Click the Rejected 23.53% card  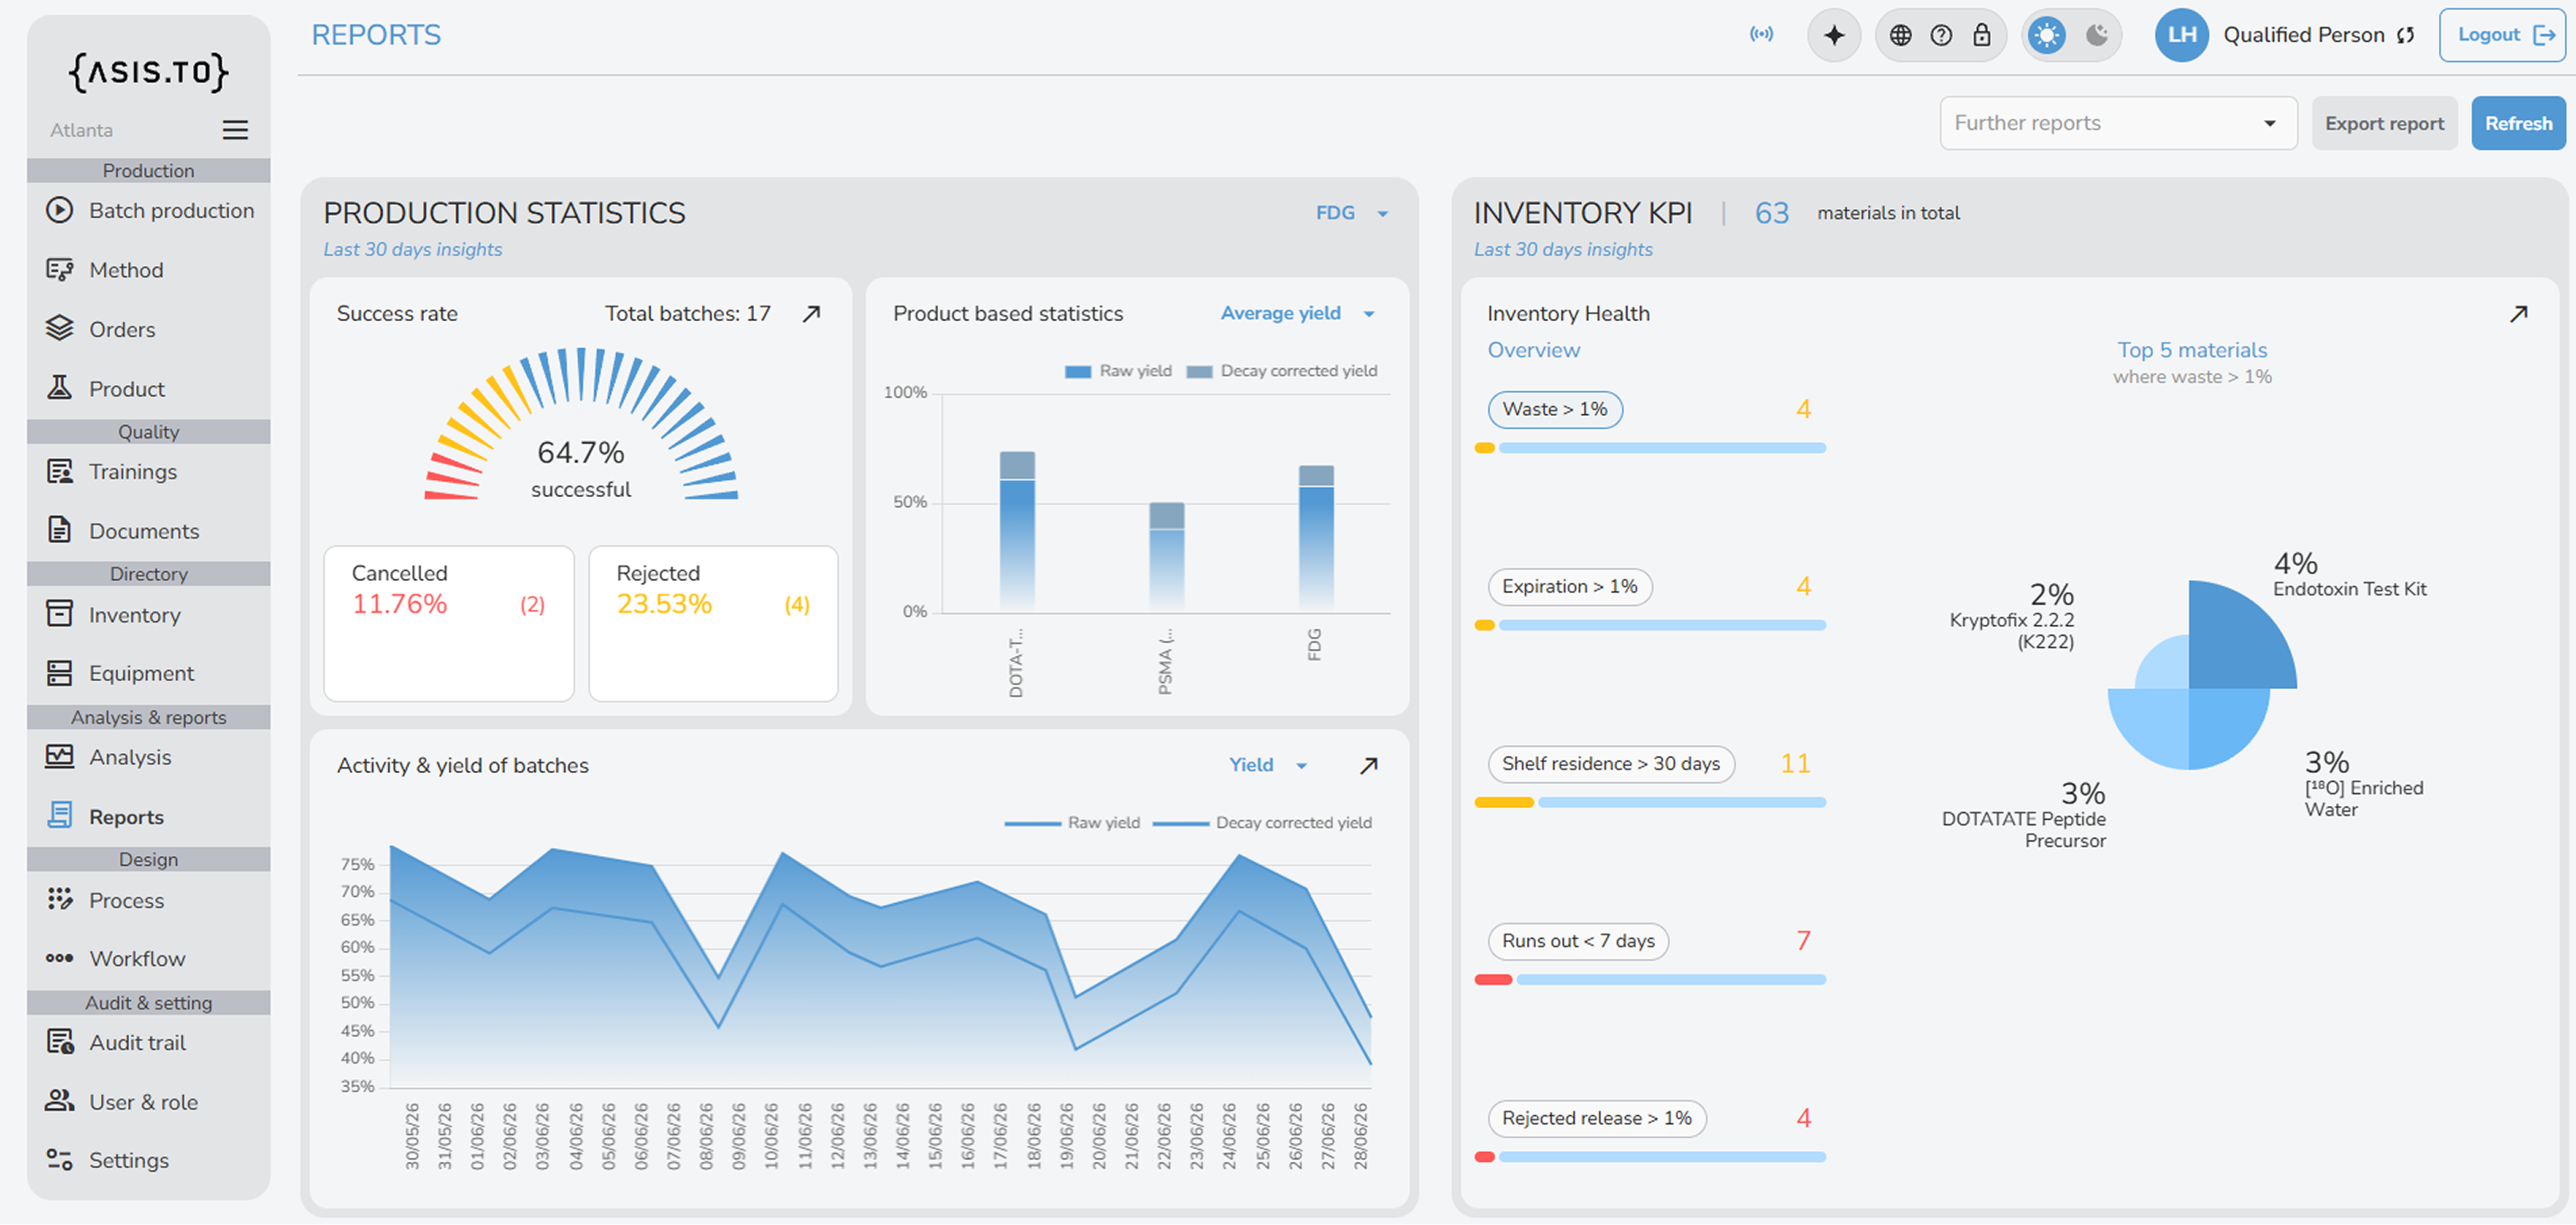(713, 624)
